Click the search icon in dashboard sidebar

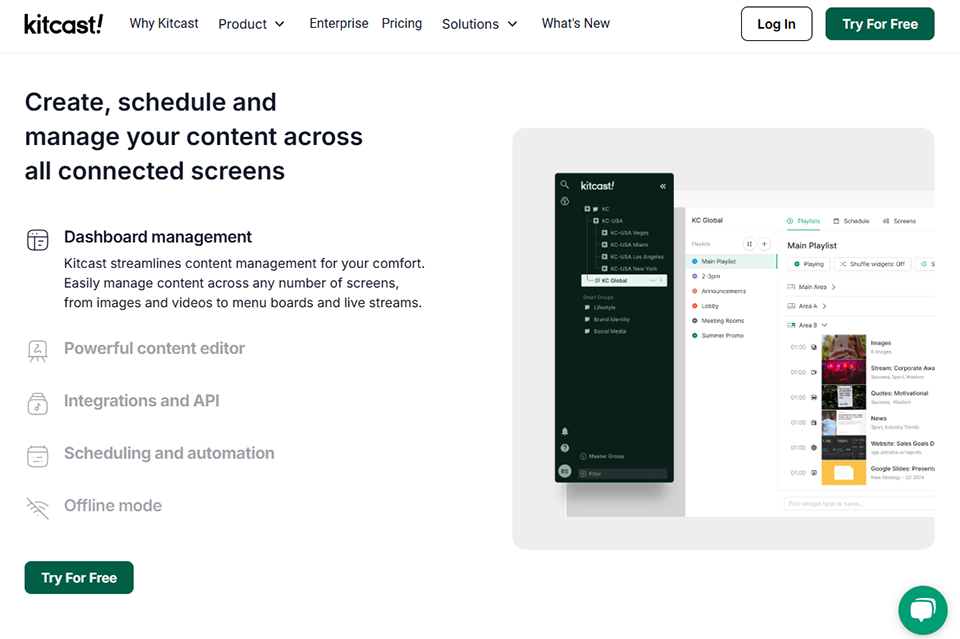[x=564, y=184]
